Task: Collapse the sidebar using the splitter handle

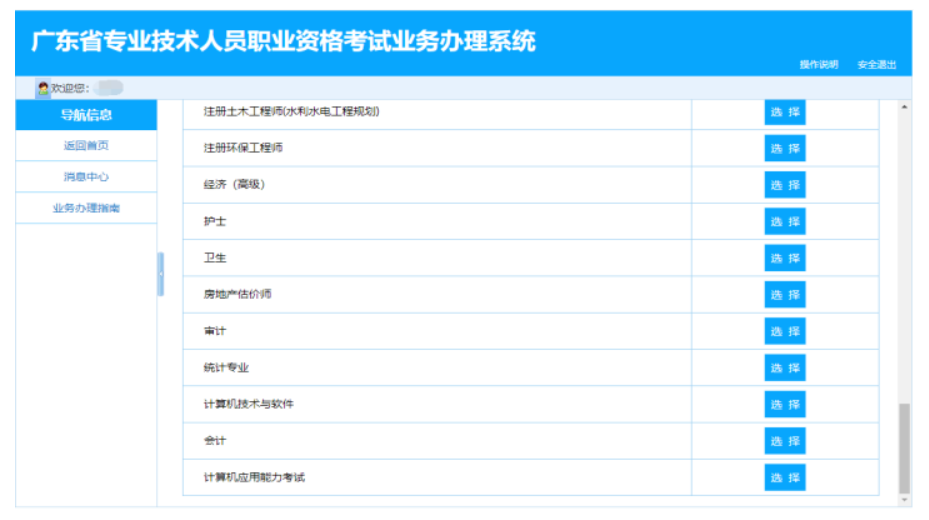Action: tap(160, 274)
